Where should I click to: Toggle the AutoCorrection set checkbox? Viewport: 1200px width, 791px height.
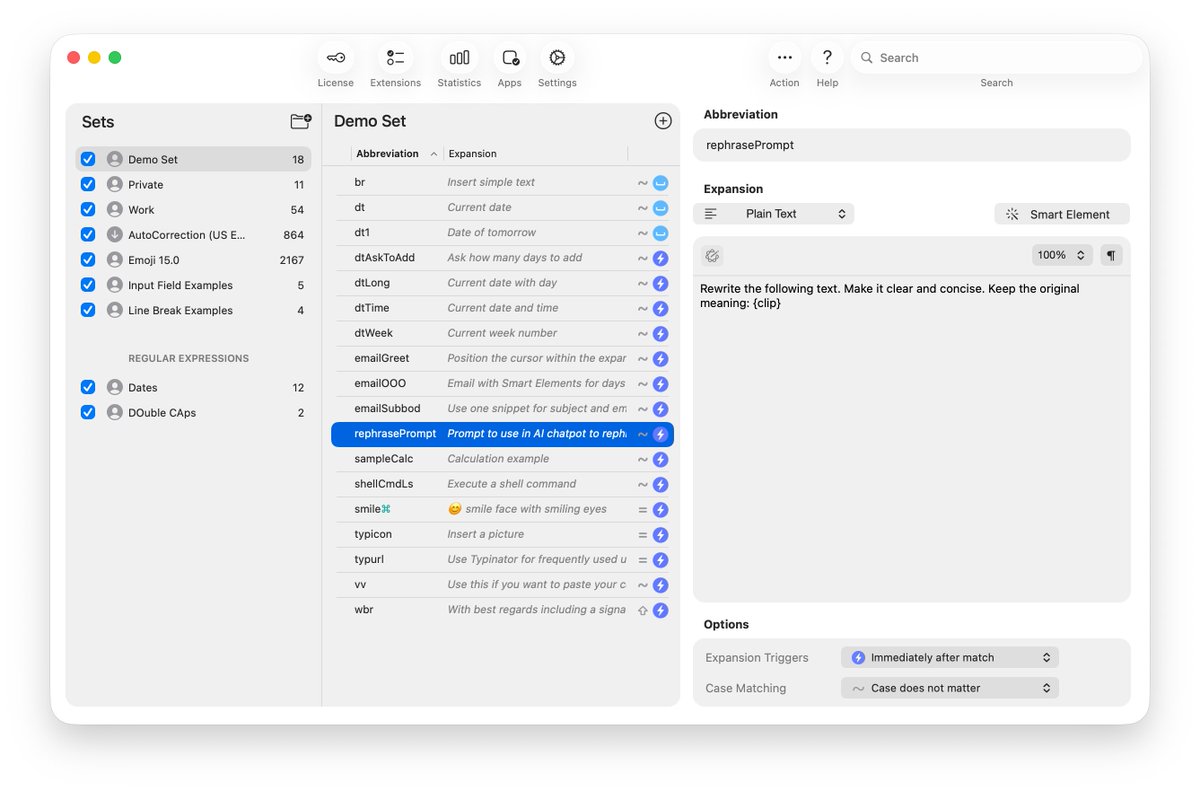coord(88,235)
